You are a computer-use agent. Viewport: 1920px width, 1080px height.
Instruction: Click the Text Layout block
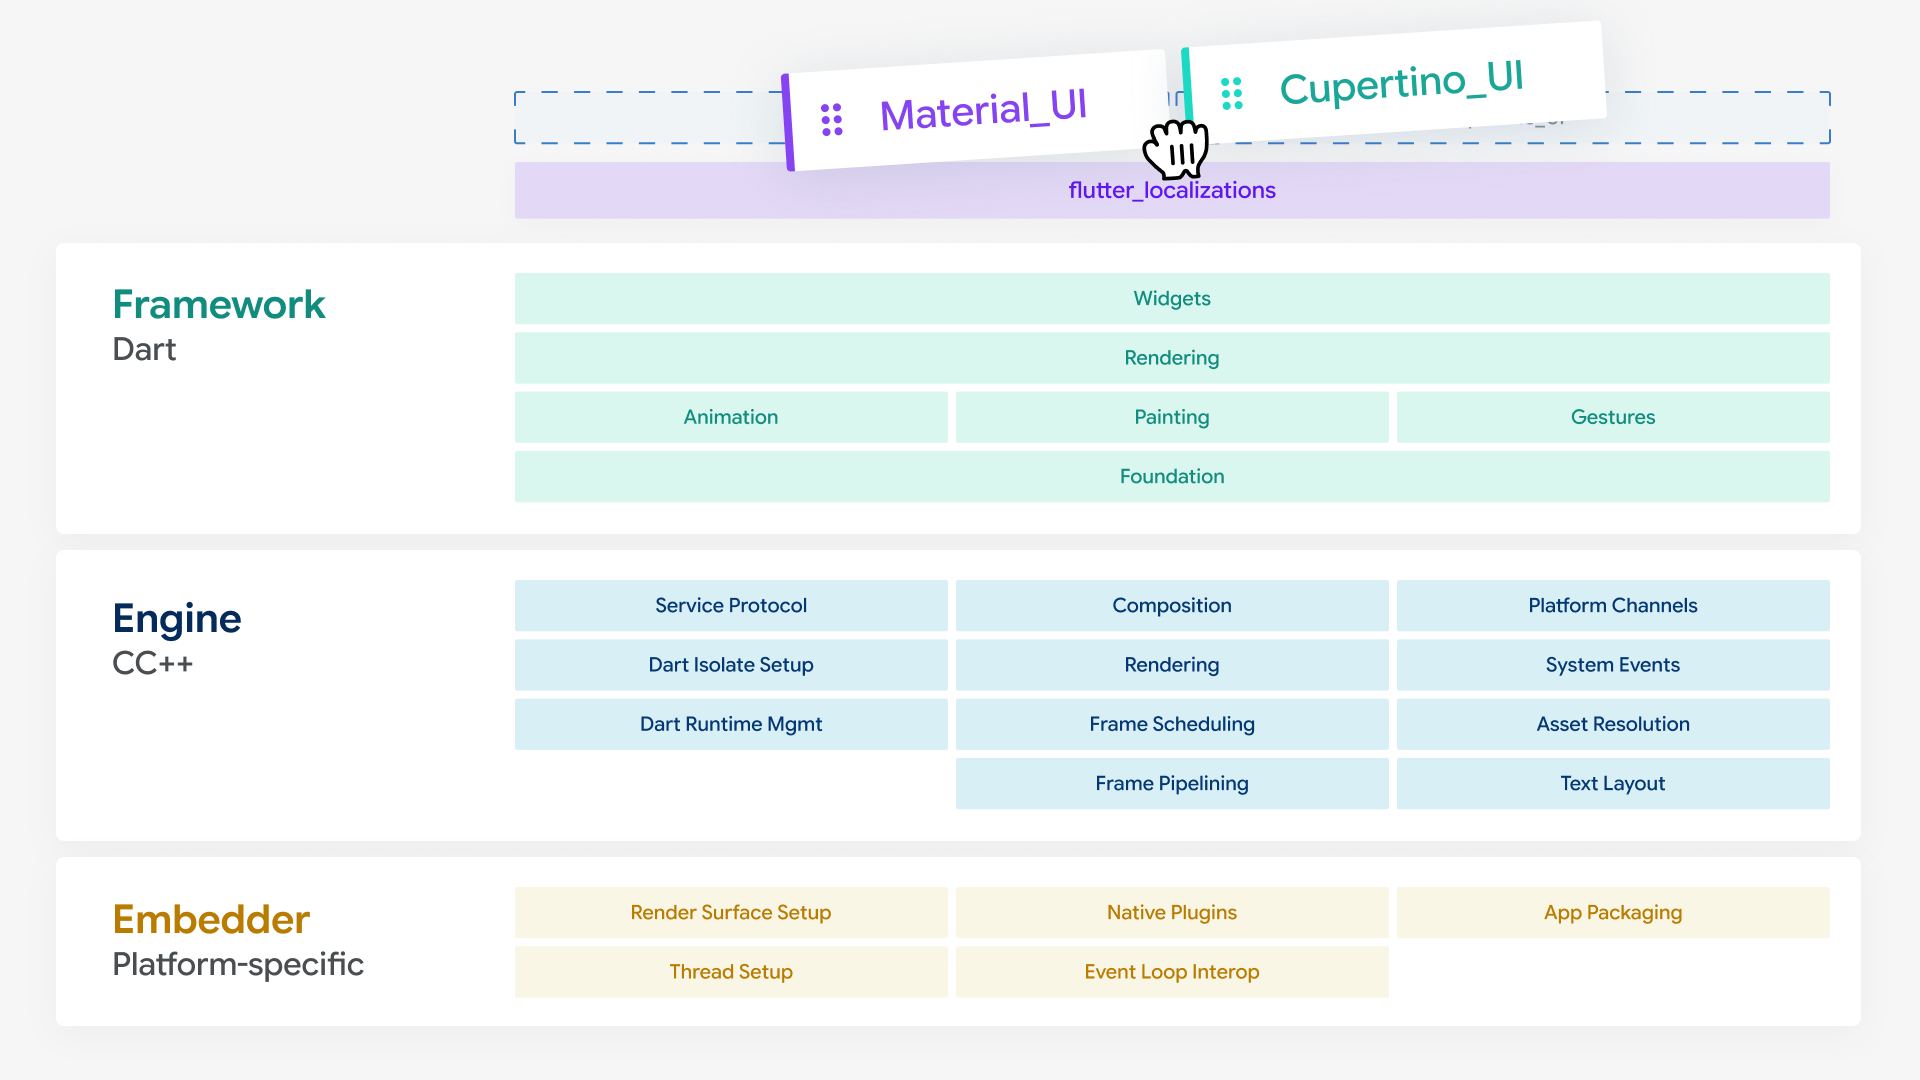click(1613, 783)
